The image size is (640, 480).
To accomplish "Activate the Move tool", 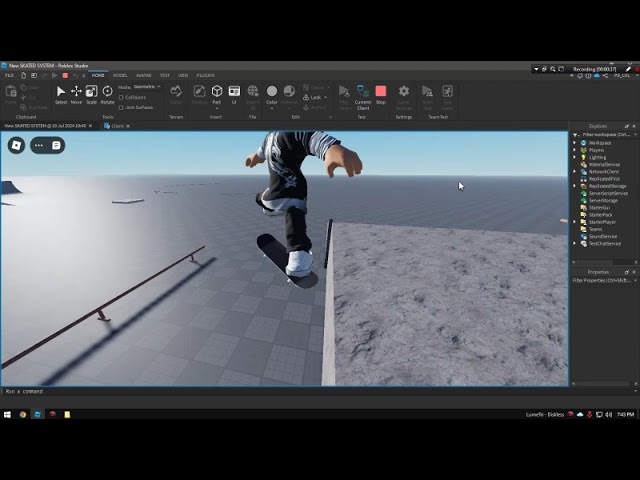I will [x=76, y=95].
